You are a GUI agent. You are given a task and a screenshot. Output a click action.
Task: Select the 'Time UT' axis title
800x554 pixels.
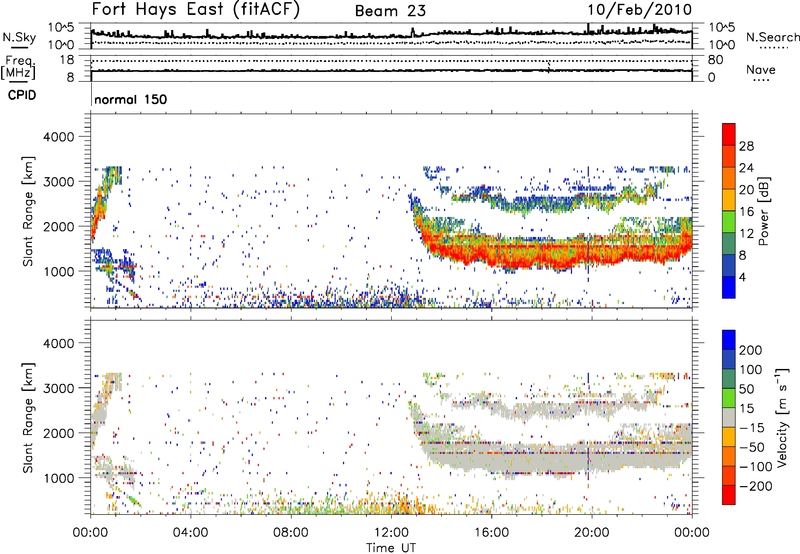(391, 547)
